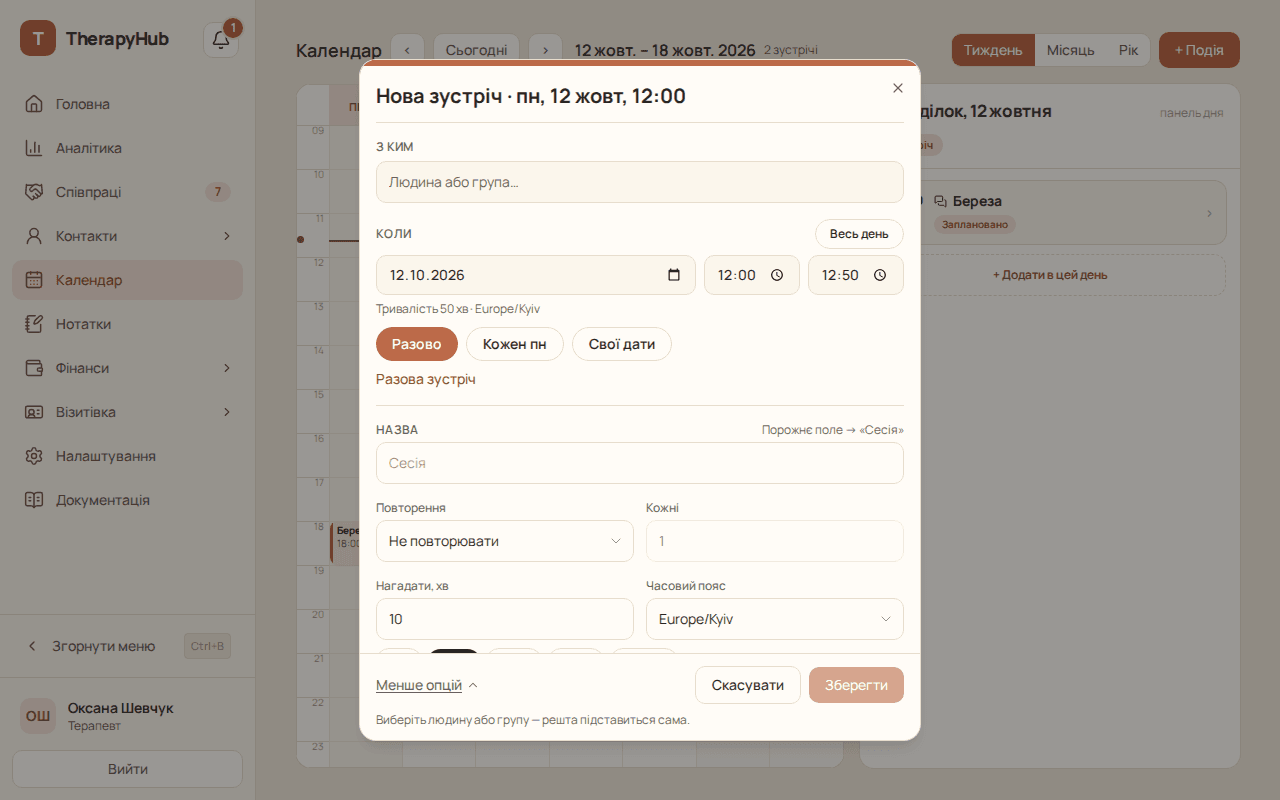The image size is (1280, 800).
Task: Click the Візитівка card icon
Action: [34, 412]
